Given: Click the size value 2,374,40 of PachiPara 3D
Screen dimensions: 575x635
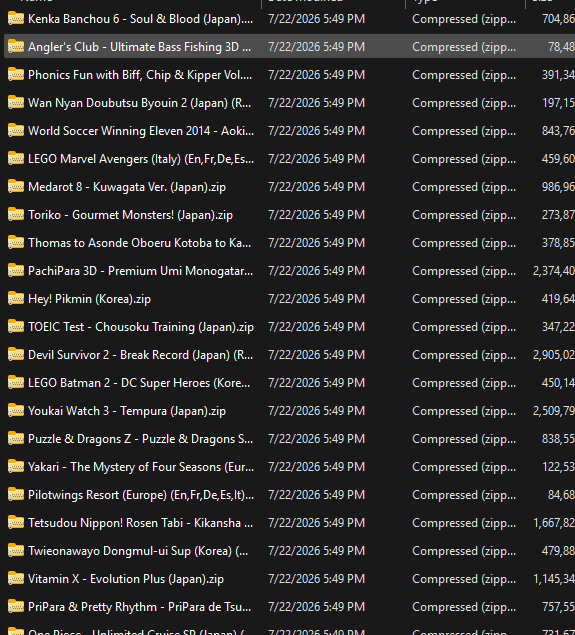Looking at the screenshot, I should 554,271.
